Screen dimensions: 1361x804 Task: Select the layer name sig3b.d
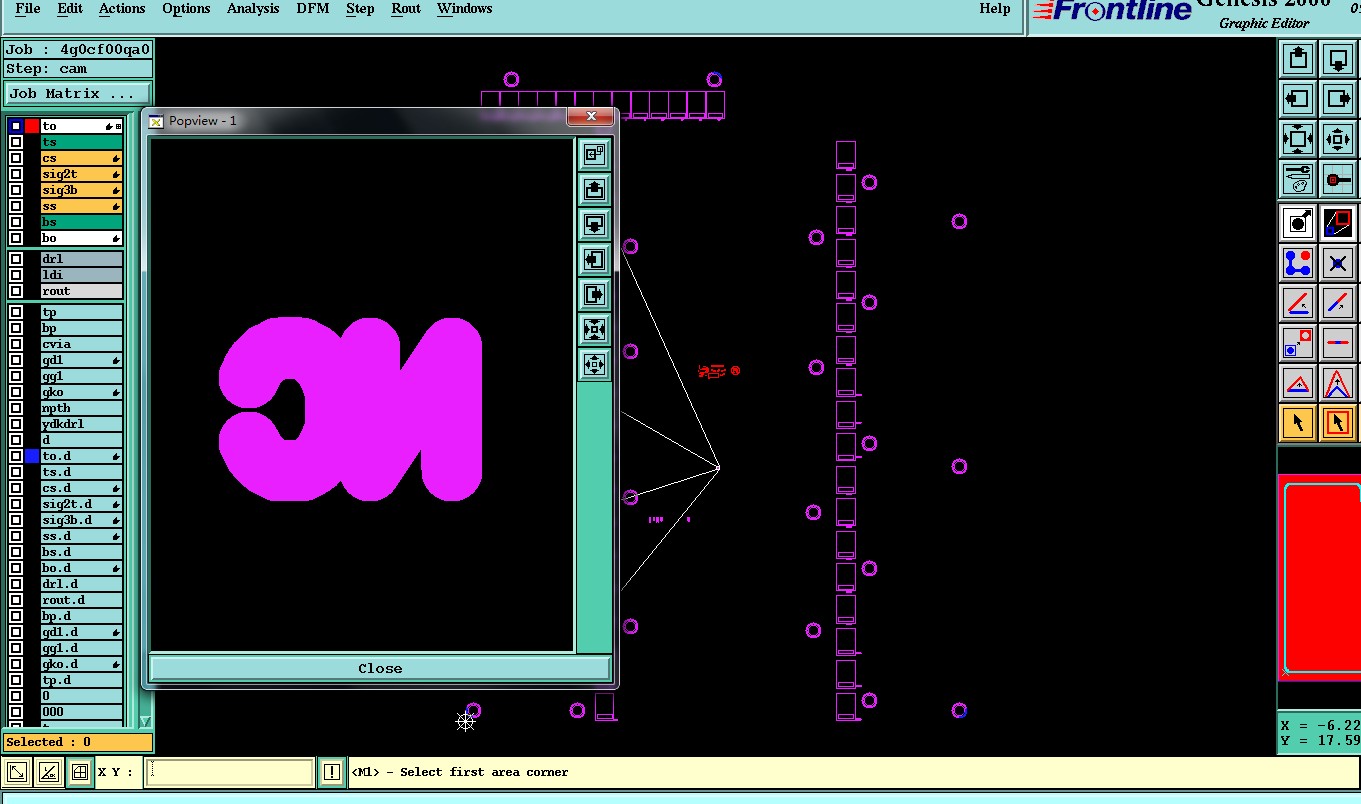pyautogui.click(x=81, y=520)
